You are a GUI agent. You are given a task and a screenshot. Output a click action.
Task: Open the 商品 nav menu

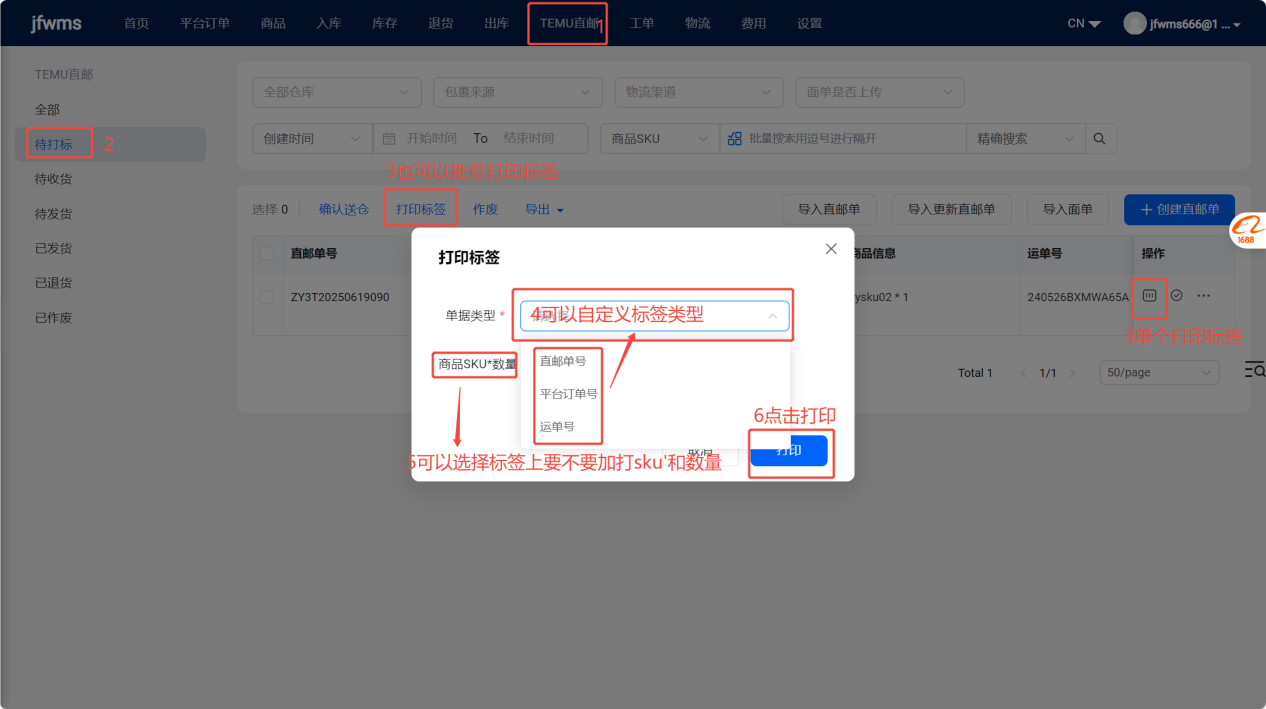click(273, 23)
